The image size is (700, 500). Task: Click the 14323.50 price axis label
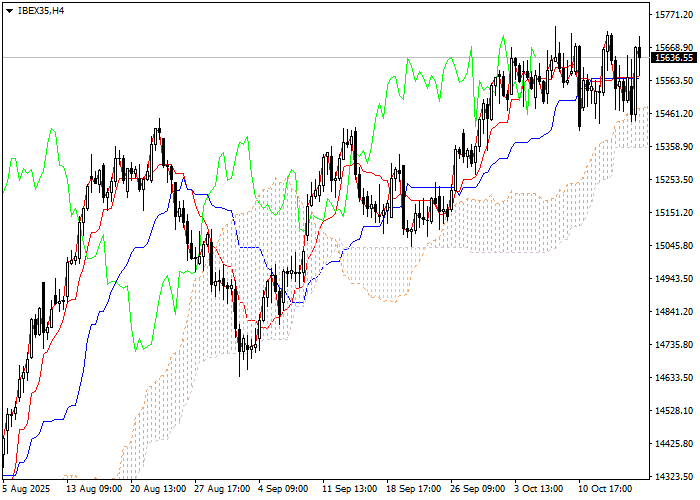pyautogui.click(x=673, y=477)
